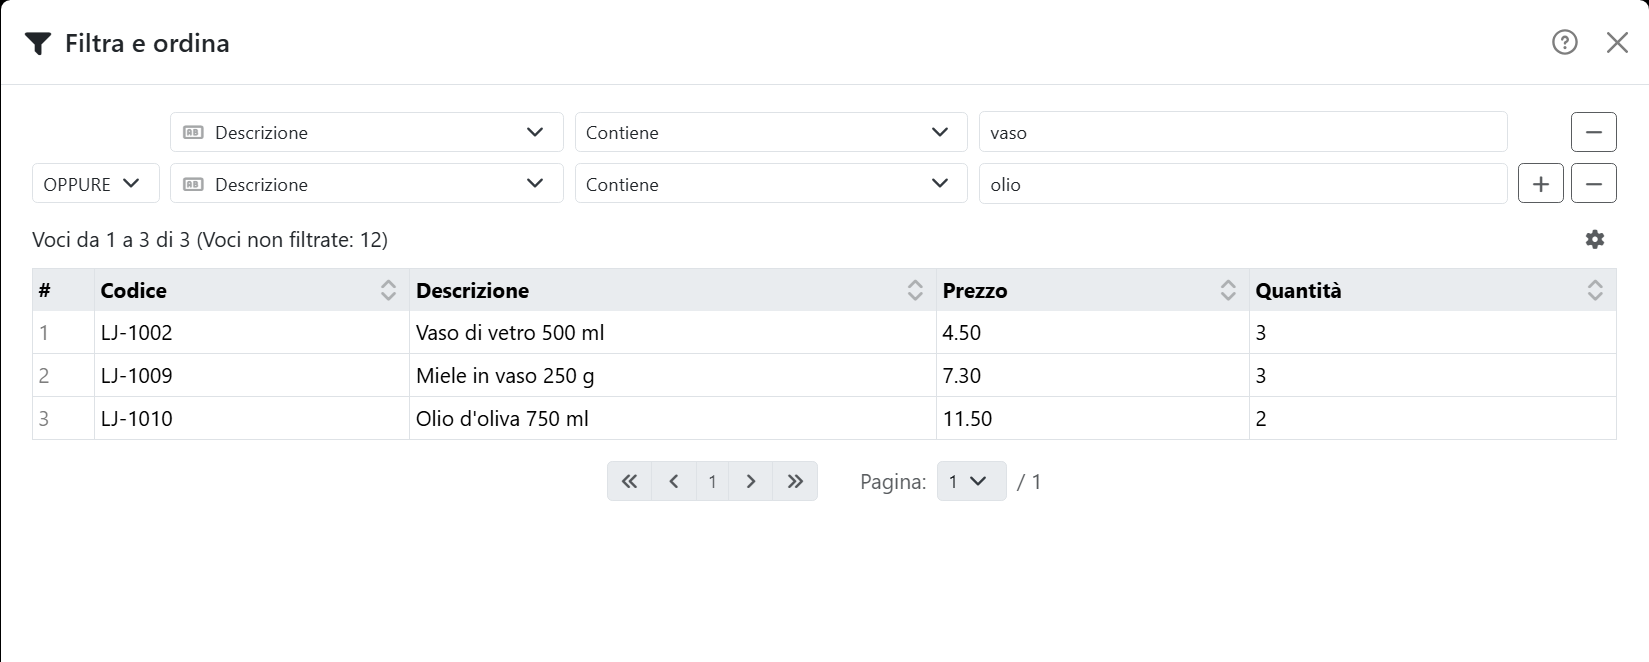The width and height of the screenshot is (1649, 662).
Task: Sort table by Quantità column arrows
Action: point(1595,290)
